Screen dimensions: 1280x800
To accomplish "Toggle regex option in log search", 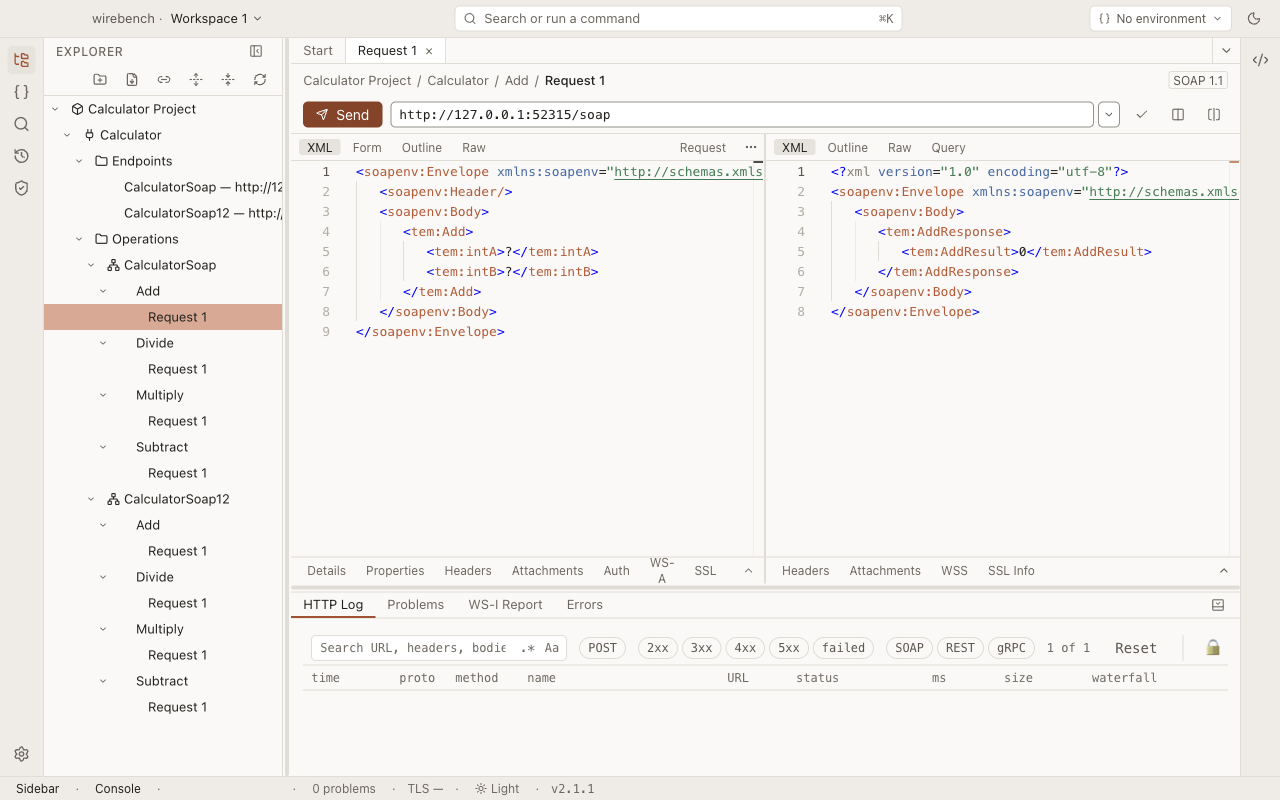I will [x=528, y=648].
